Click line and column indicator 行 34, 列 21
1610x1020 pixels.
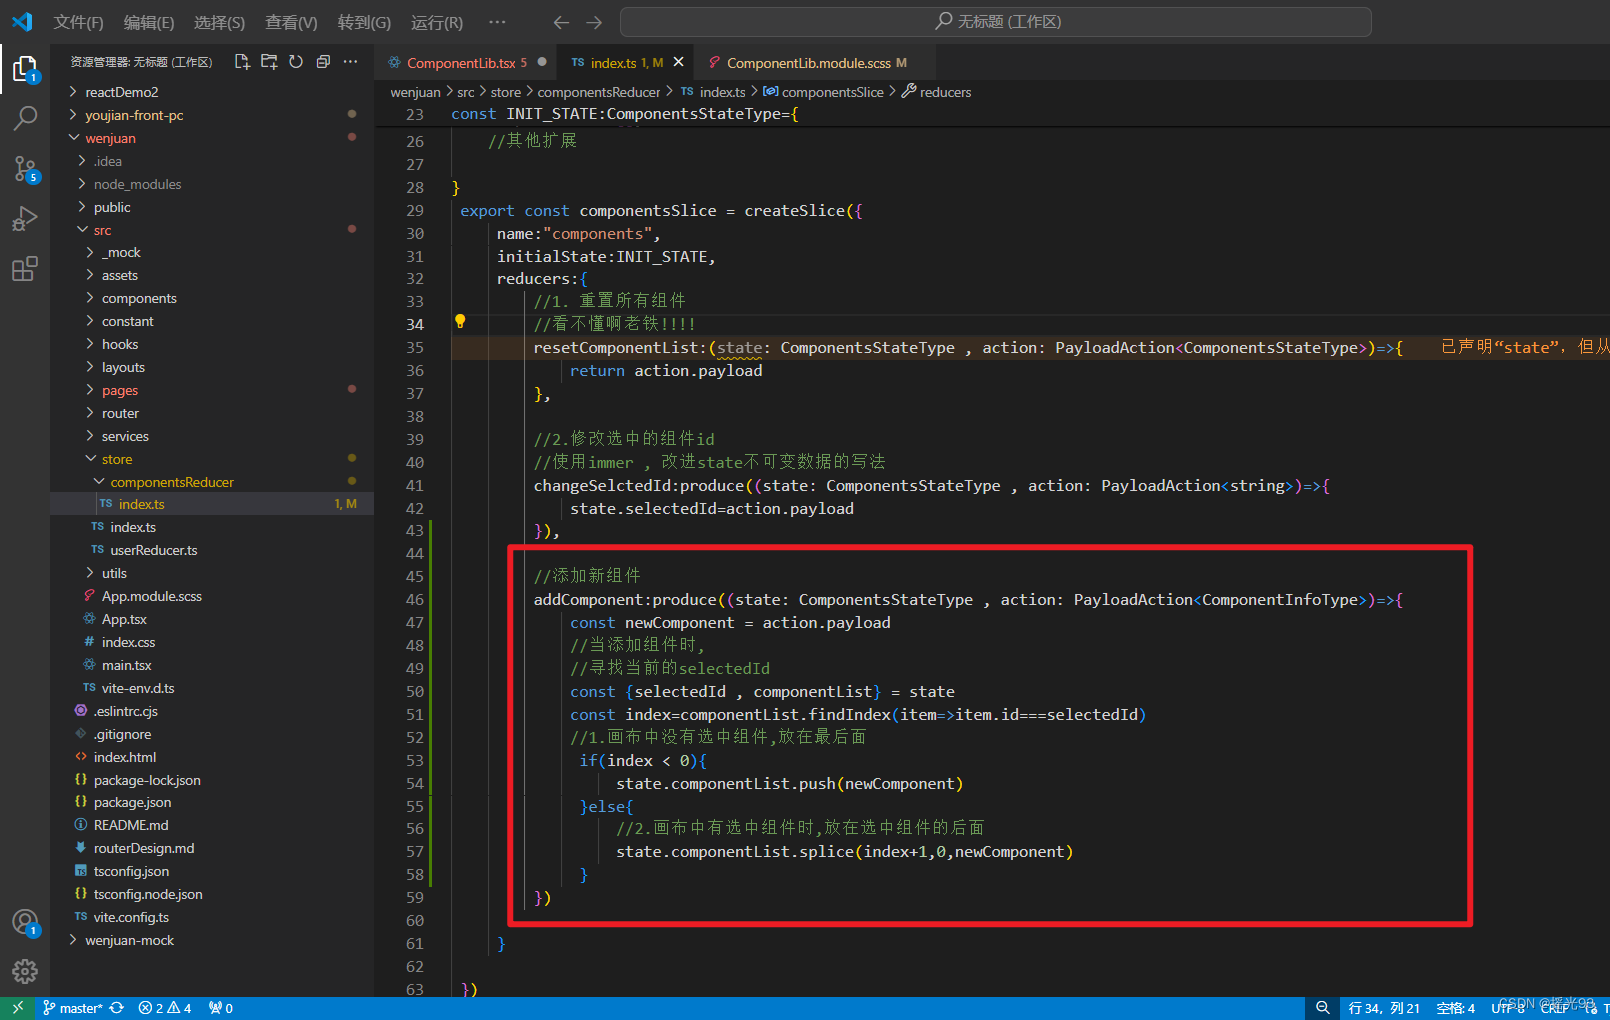click(x=1384, y=1008)
